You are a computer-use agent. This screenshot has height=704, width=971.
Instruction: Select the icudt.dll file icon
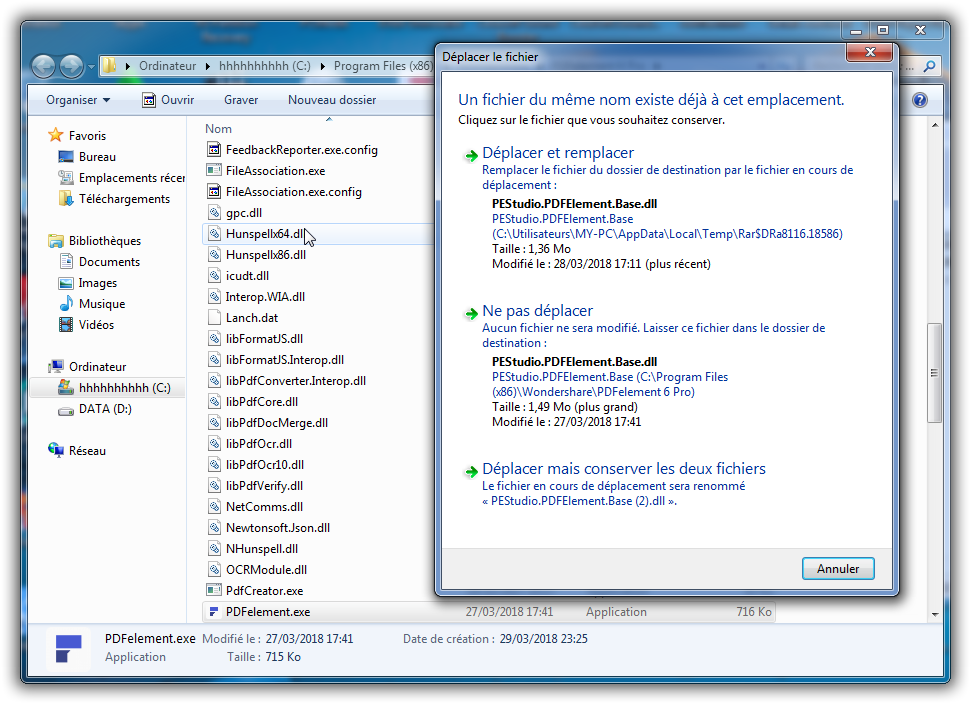[x=214, y=276]
